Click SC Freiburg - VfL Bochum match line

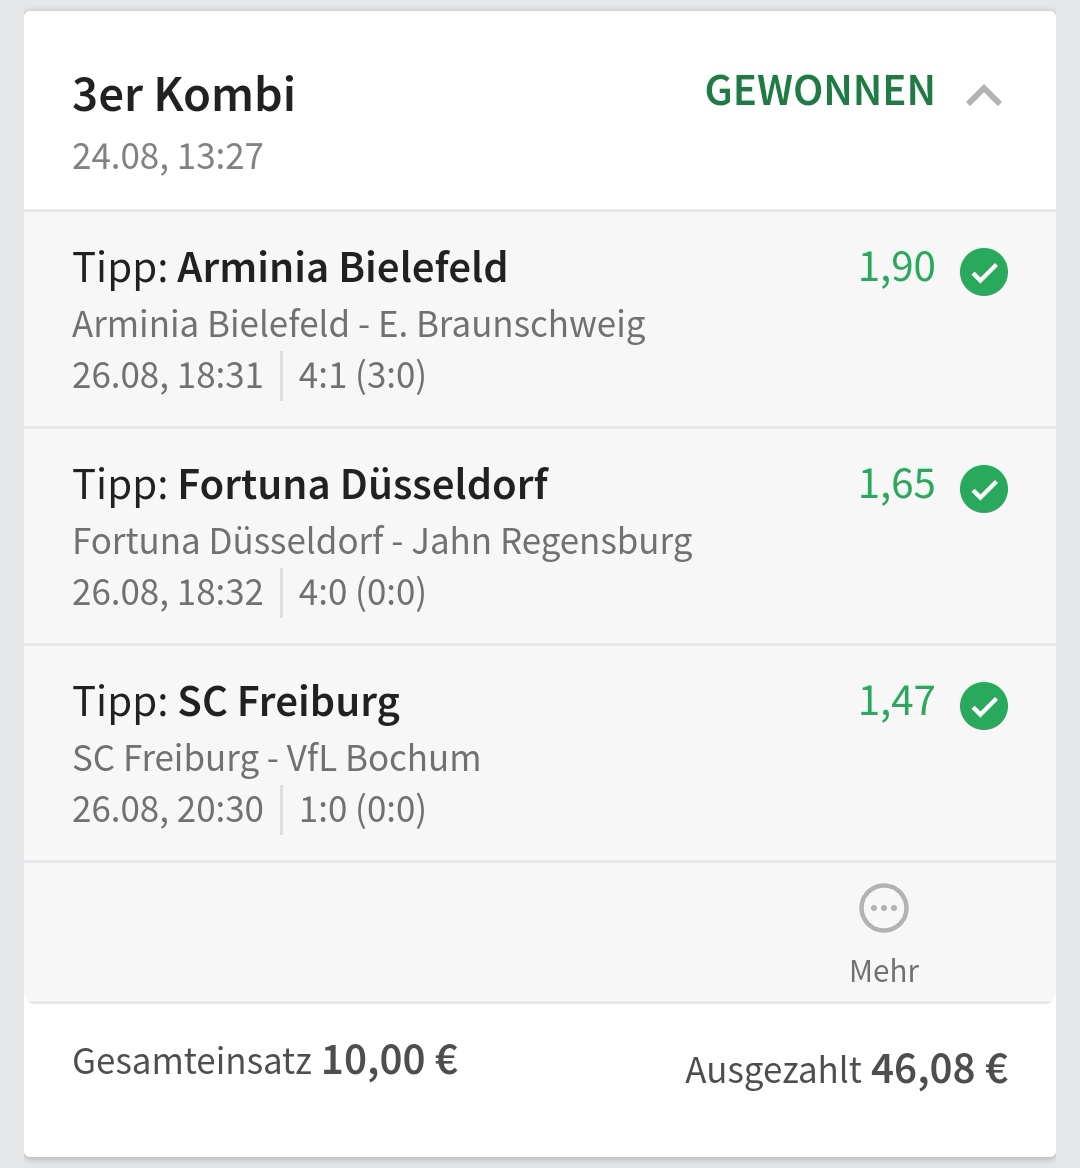pos(276,758)
